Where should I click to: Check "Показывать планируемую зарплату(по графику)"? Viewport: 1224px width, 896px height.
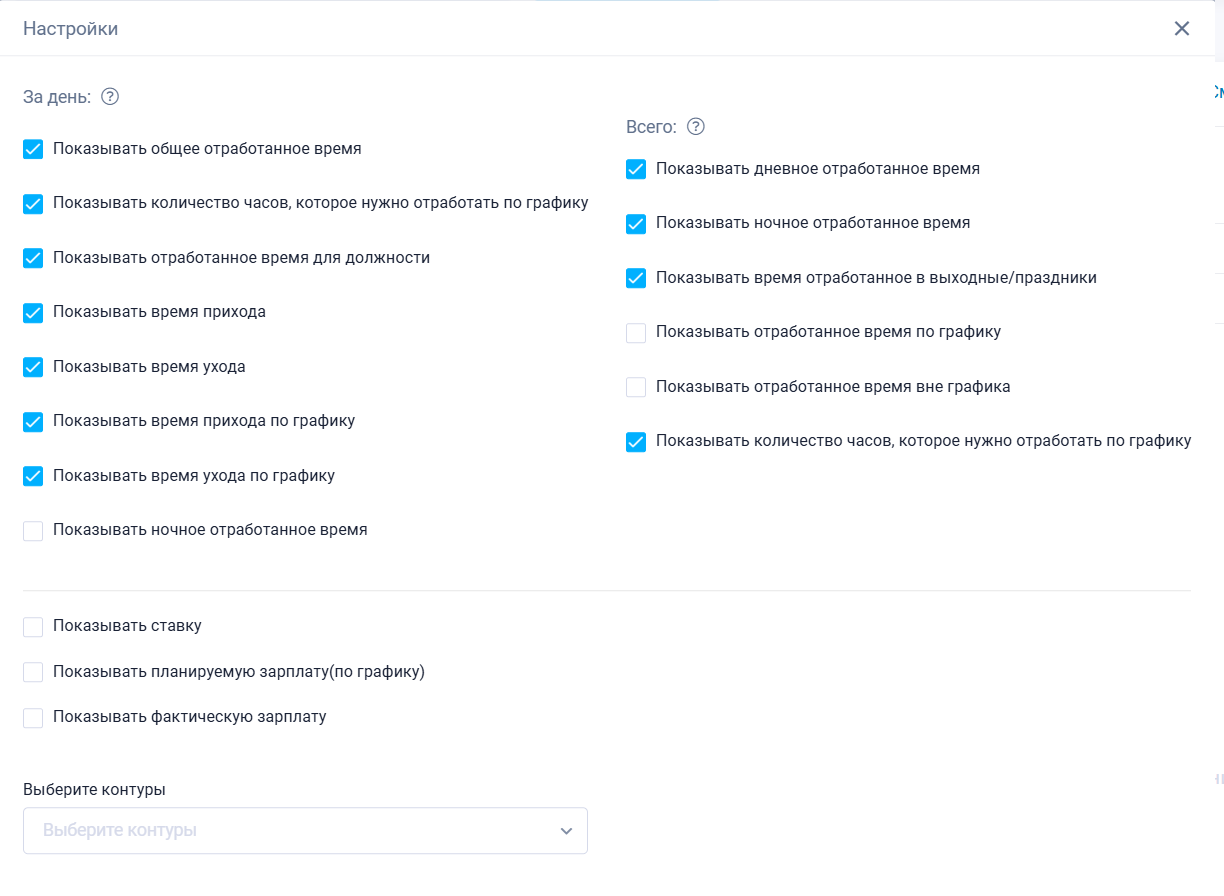tap(33, 672)
